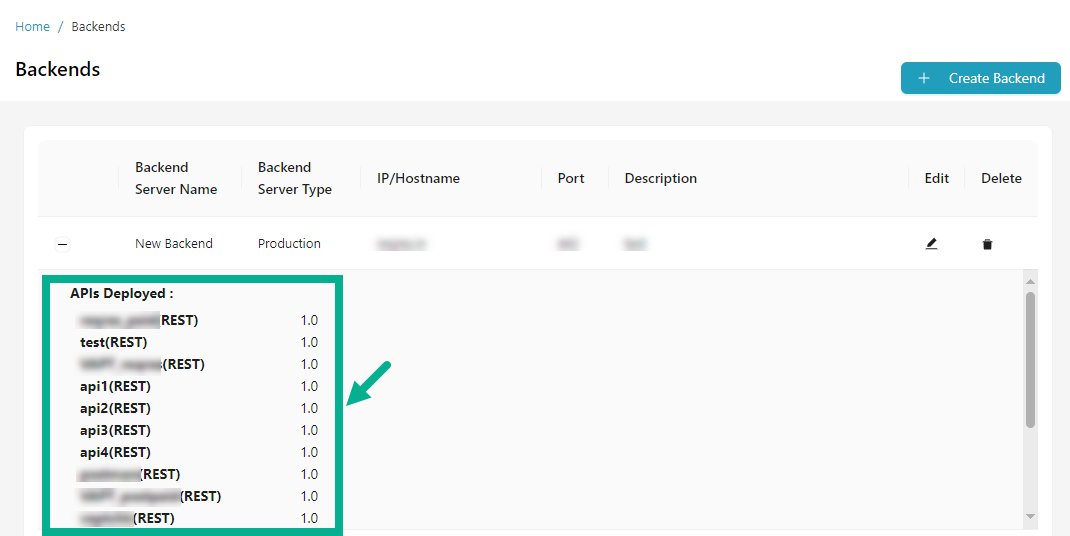Click the Backends breadcrumb item
This screenshot has width=1070, height=536.
pyautogui.click(x=98, y=27)
